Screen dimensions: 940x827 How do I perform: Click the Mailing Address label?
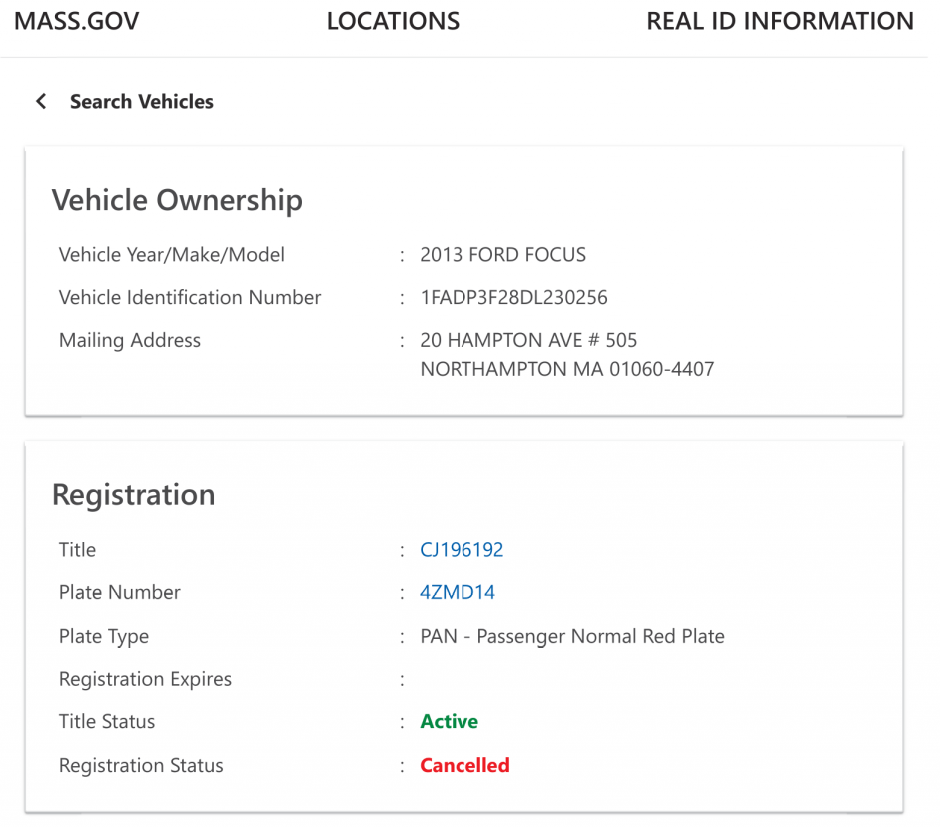(x=130, y=341)
